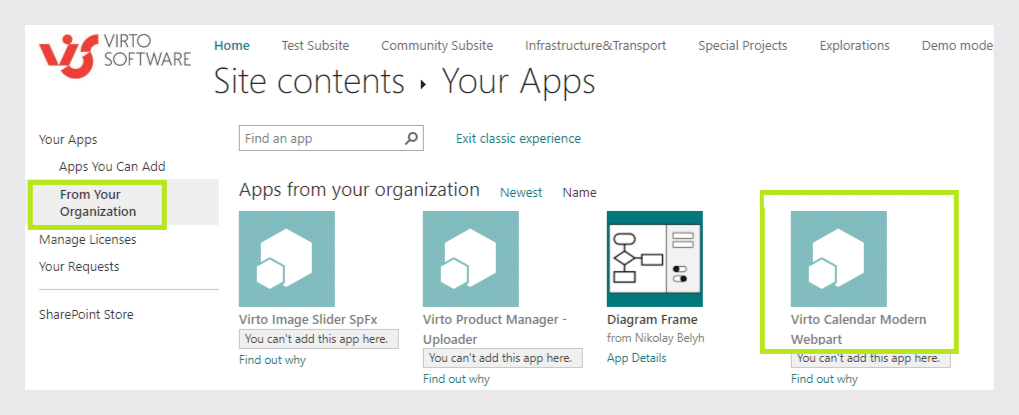Select Apps You Can Add
This screenshot has height=415, width=1019.
(112, 166)
